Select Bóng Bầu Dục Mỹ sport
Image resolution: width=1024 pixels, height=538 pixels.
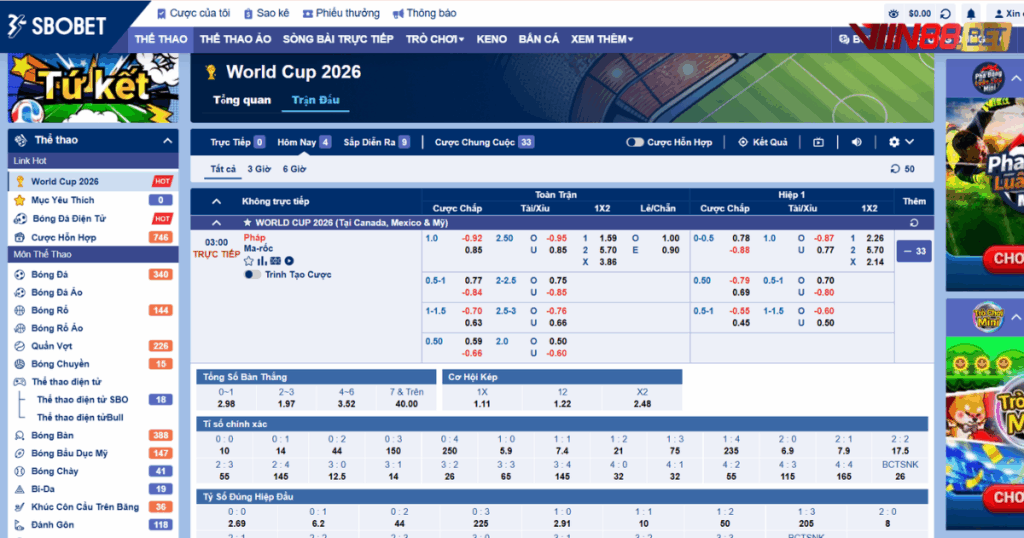coord(93,453)
